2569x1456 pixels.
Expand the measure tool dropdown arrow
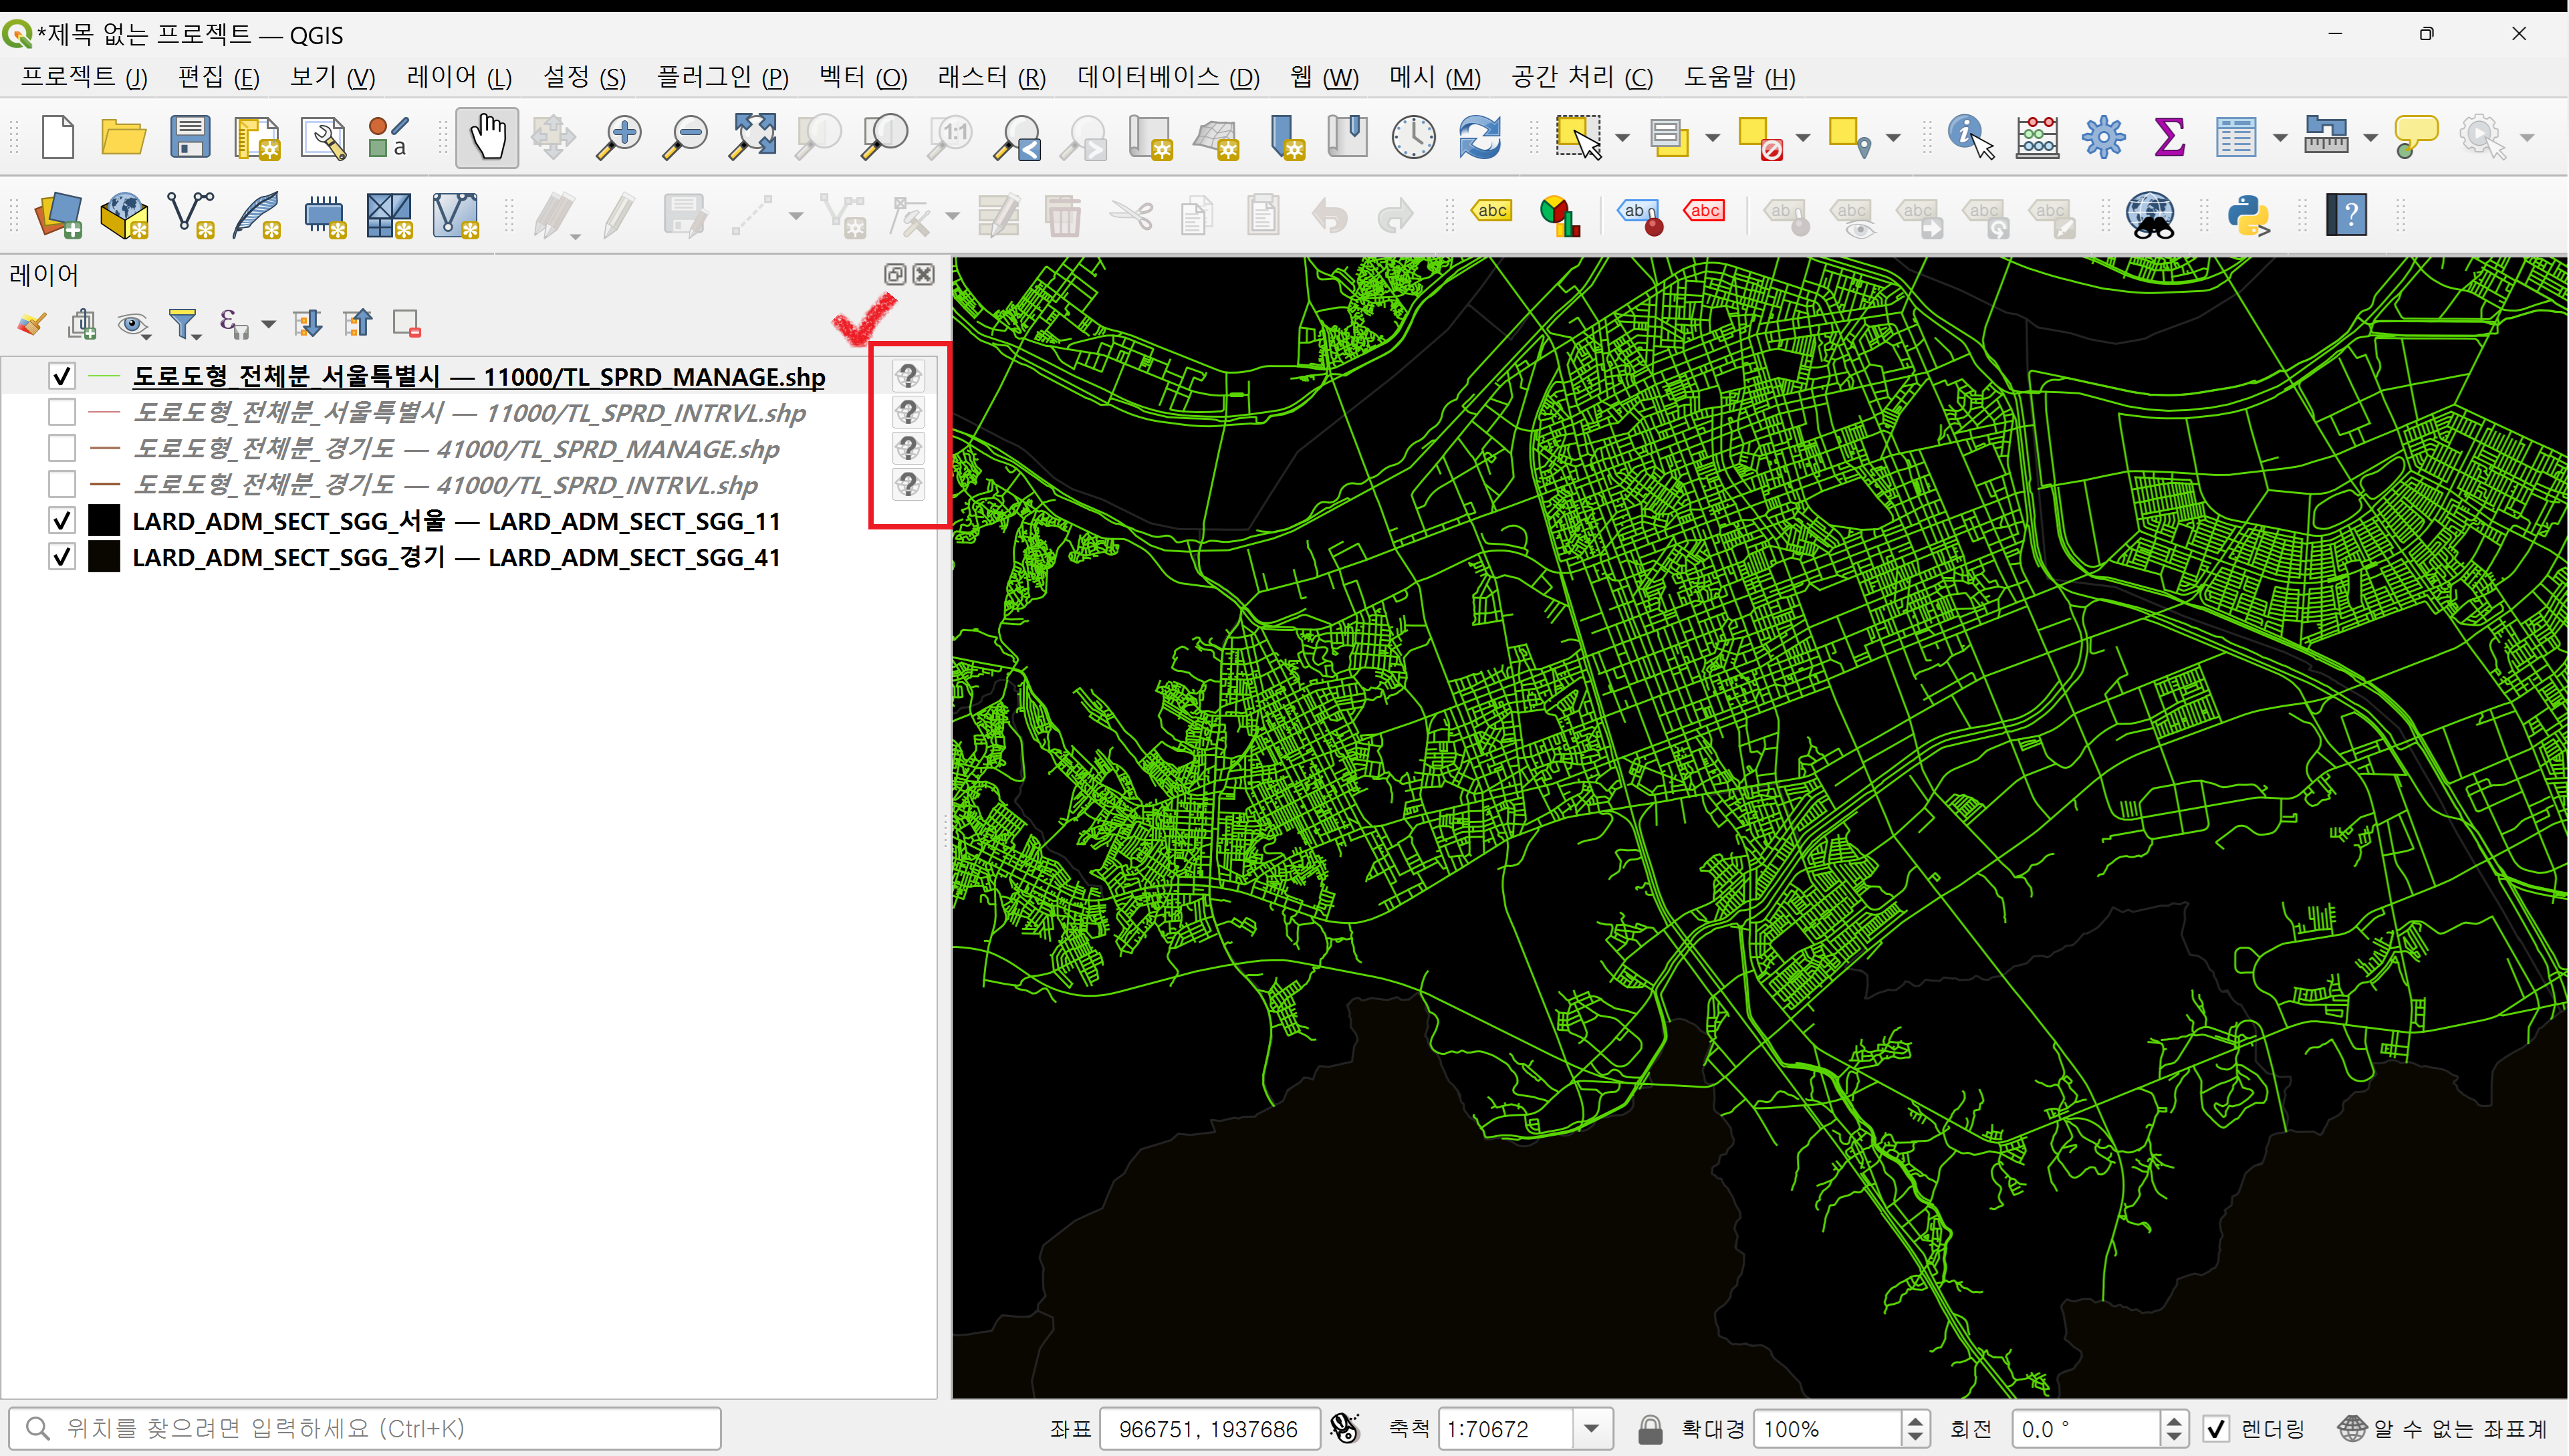[x=2370, y=138]
